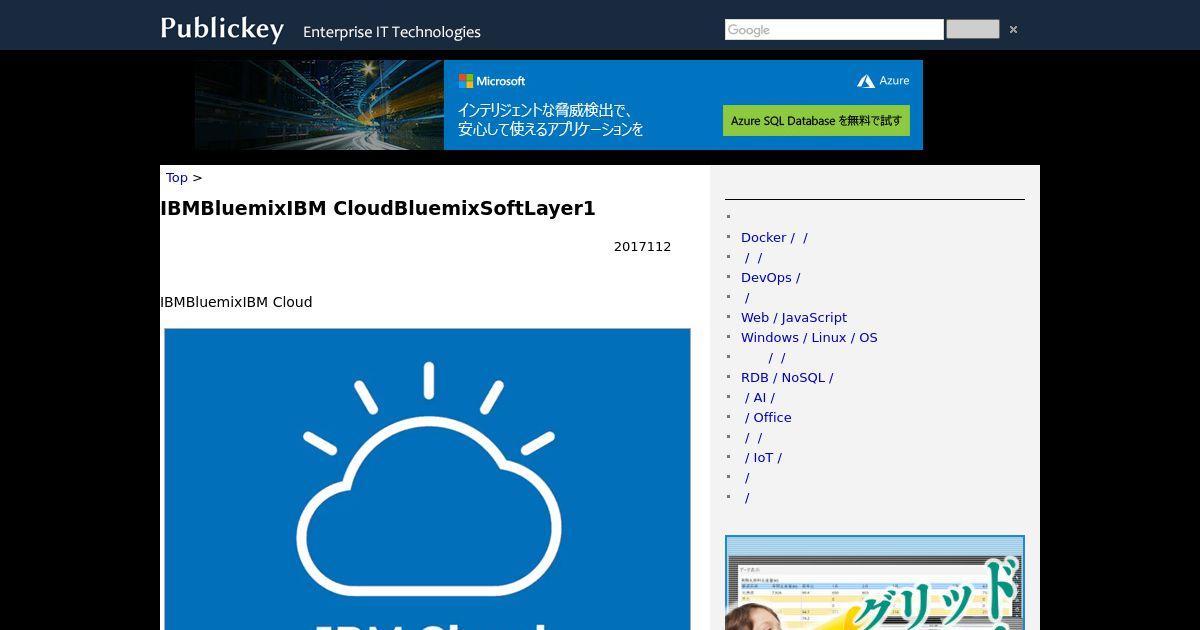Screen dimensions: 1200x630
Task: Open the IoT category link
Action: point(763,457)
